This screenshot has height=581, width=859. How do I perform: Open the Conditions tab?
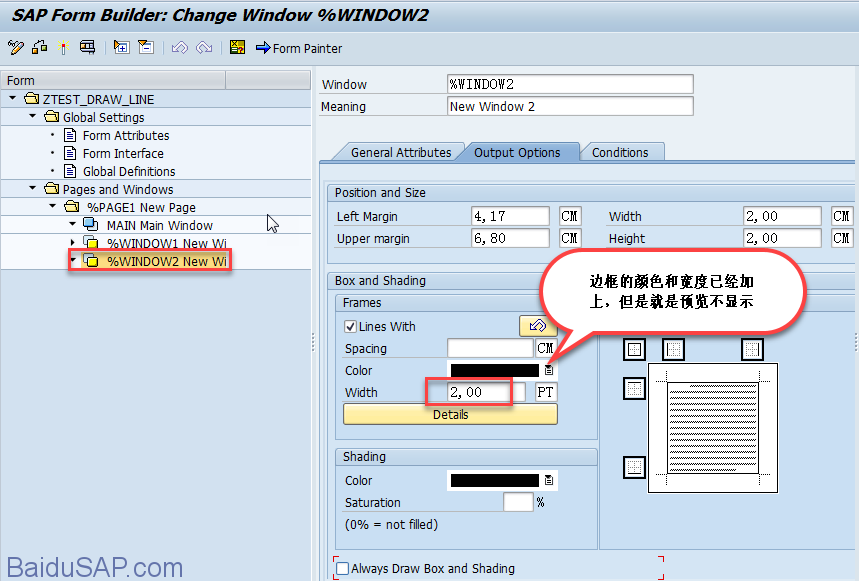[620, 152]
